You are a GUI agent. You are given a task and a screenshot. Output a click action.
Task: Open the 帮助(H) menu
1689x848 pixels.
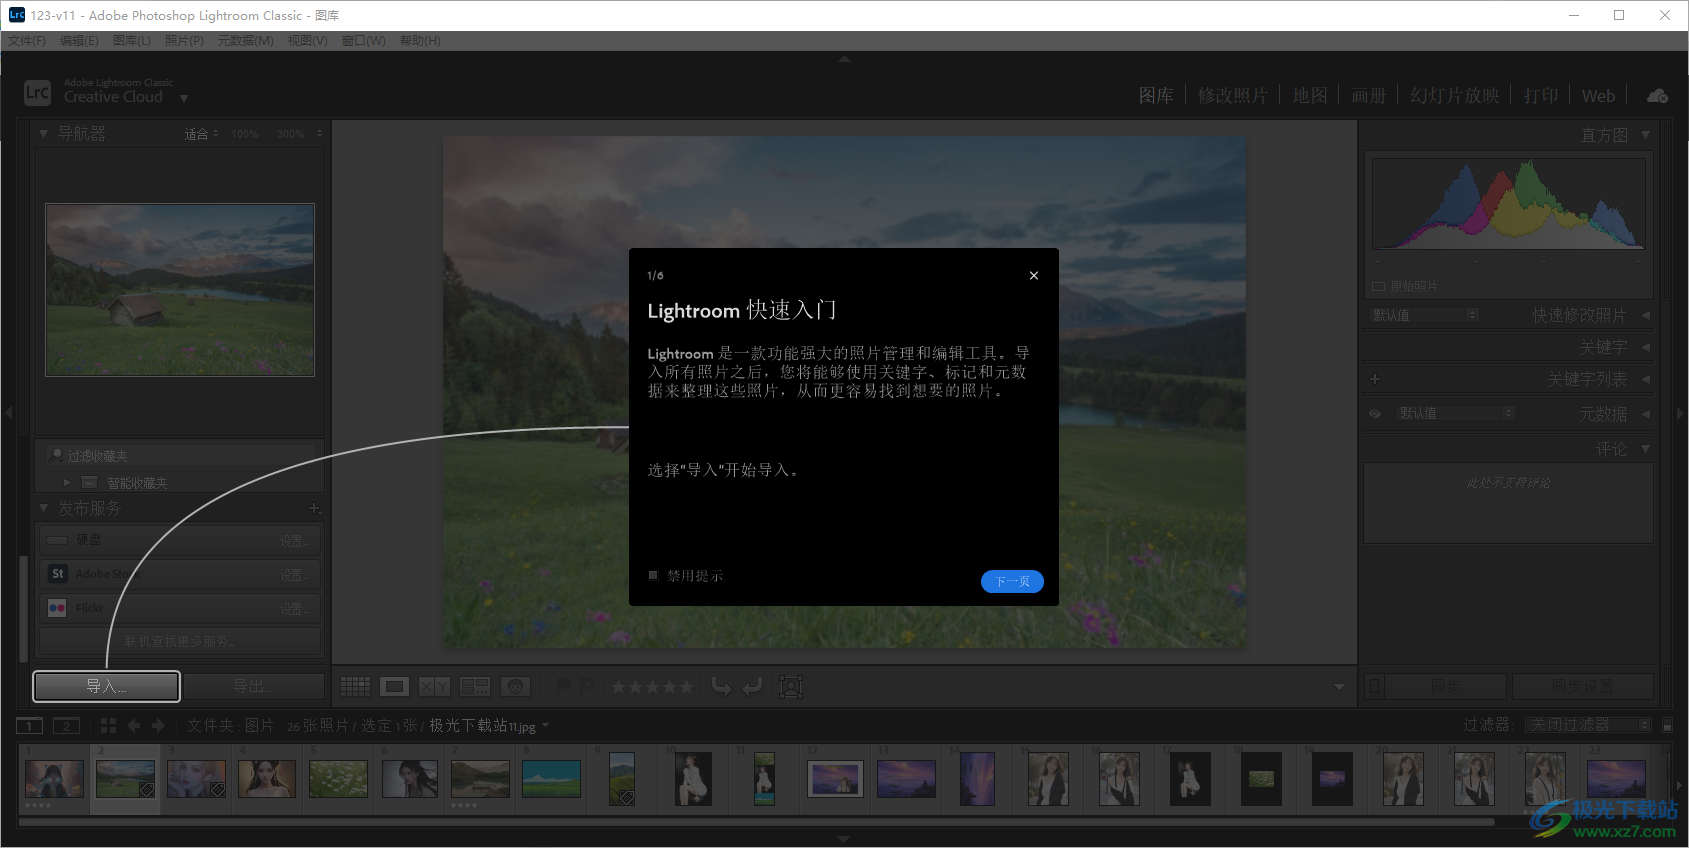click(x=420, y=41)
